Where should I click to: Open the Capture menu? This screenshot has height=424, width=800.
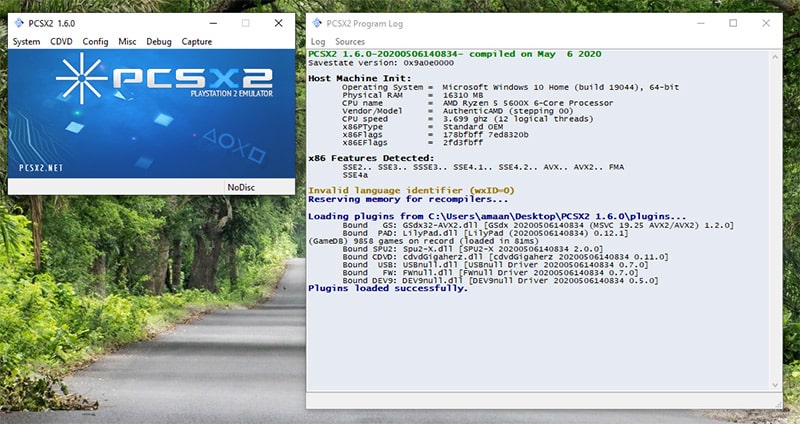click(196, 42)
